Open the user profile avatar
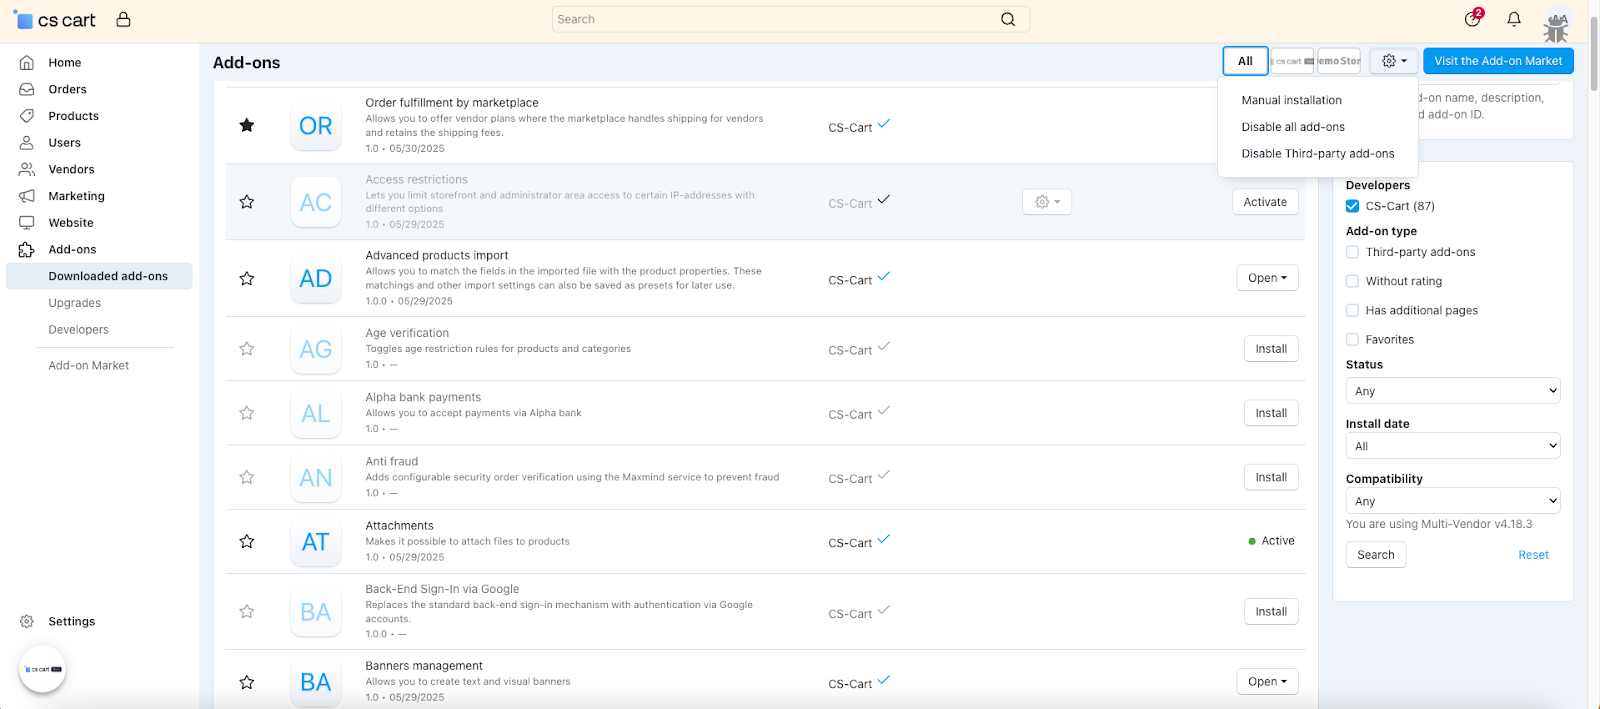 click(x=1558, y=19)
